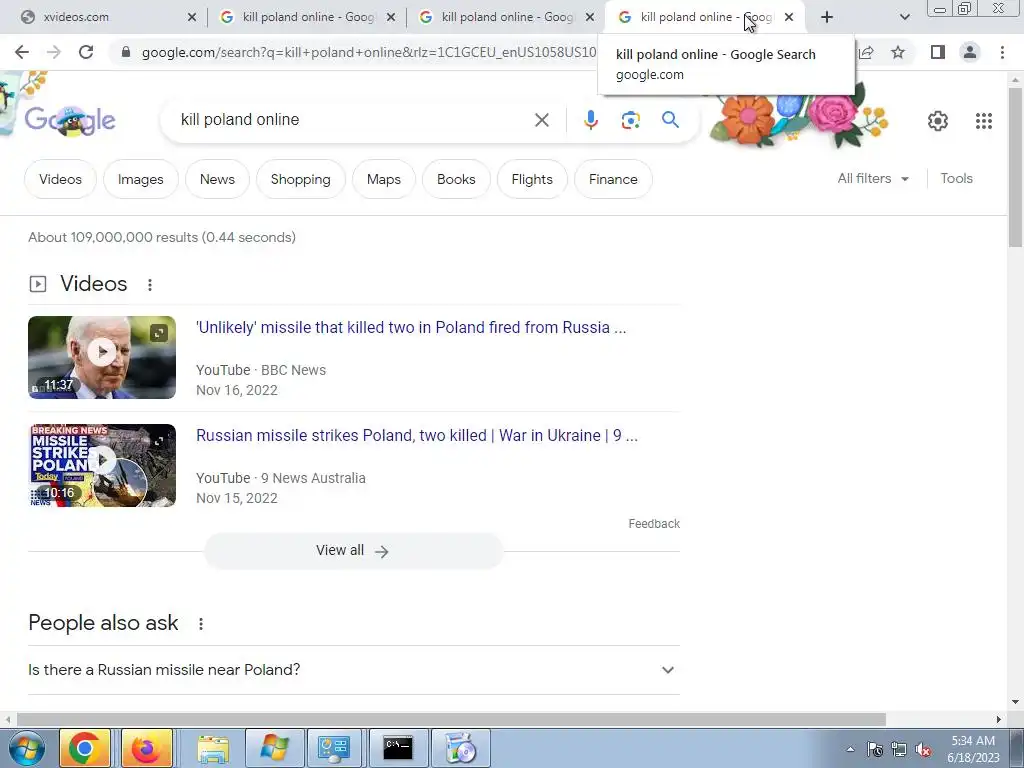This screenshot has height=768, width=1024.
Task: Click the Feedback link under videos
Action: tap(654, 524)
